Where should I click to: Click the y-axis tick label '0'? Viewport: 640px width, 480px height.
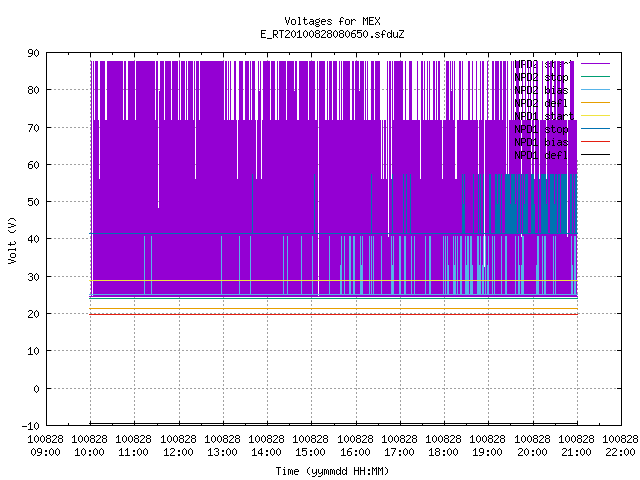click(36, 389)
